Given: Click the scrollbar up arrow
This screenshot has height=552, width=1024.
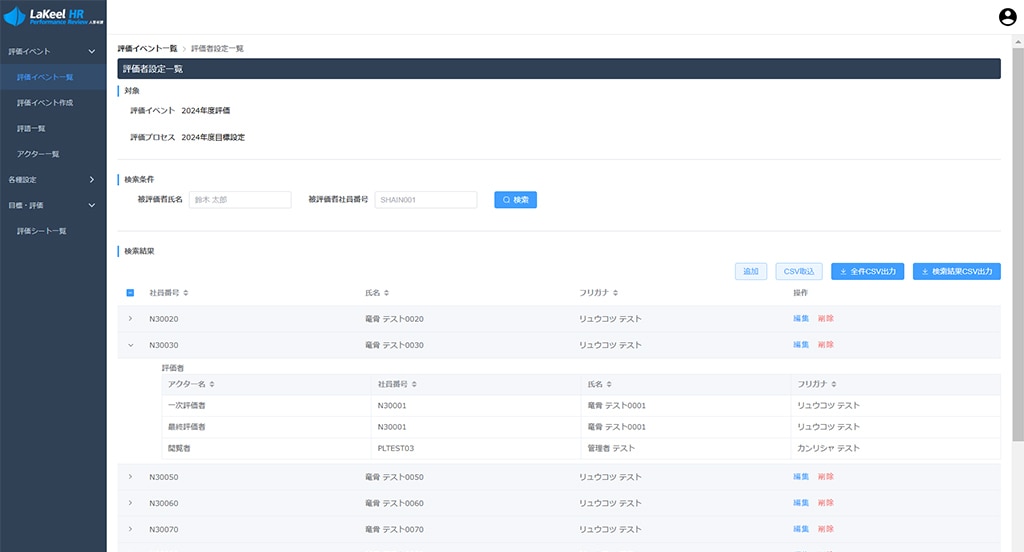Looking at the screenshot, I should click(x=1018, y=41).
